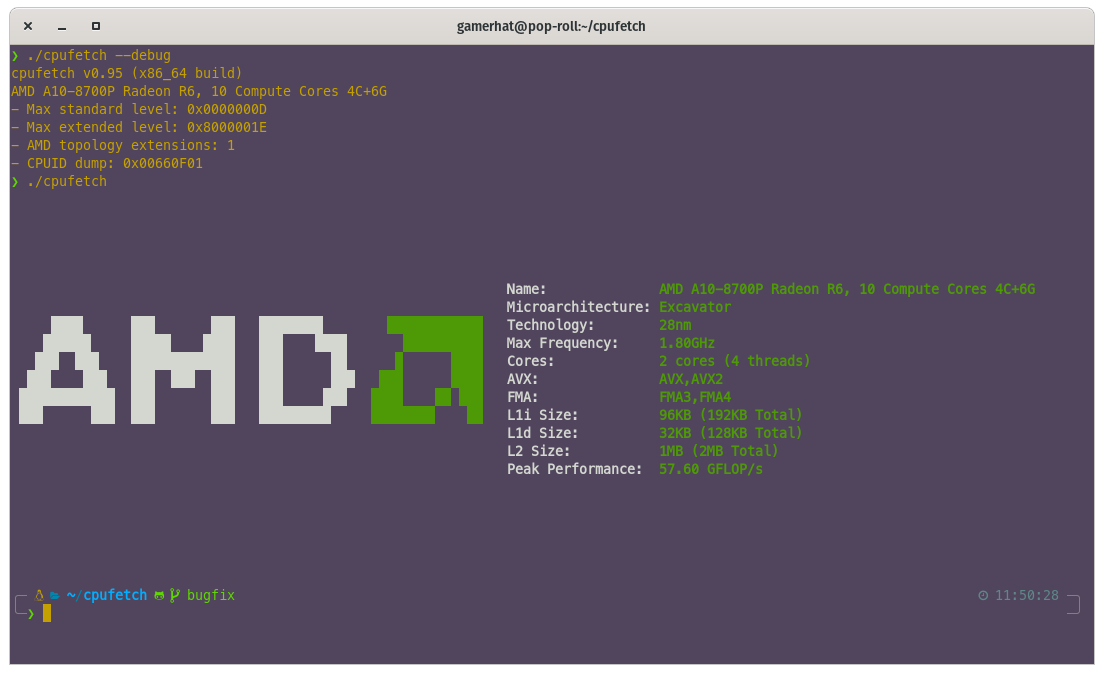Click the ~/cpufetch path in the prompt
The height and width of the screenshot is (674, 1104).
[x=105, y=594]
